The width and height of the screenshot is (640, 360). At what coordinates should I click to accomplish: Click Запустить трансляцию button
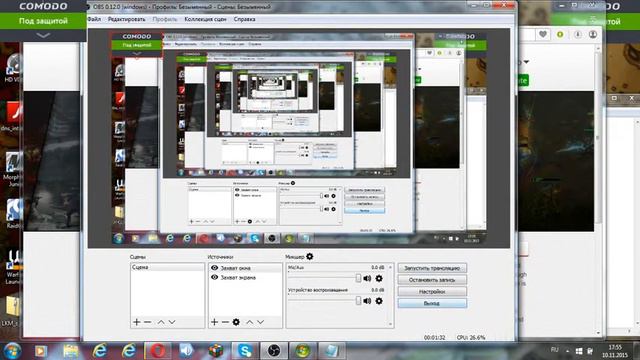(x=432, y=268)
